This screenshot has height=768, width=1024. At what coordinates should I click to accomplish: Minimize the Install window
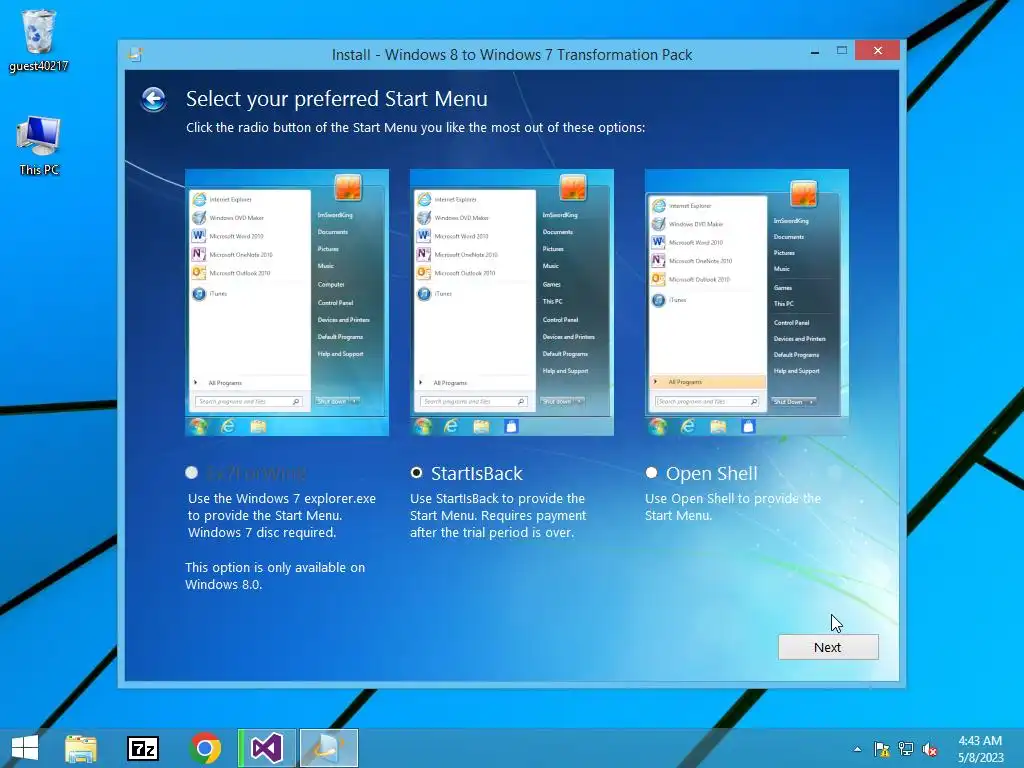(x=814, y=52)
